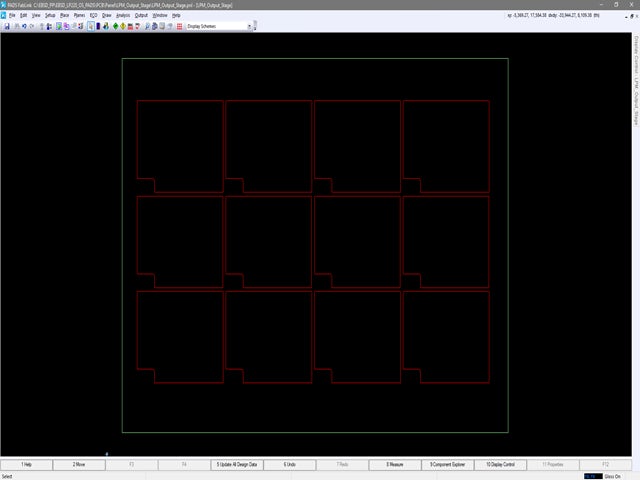Open the ECO menu
The height and width of the screenshot is (480, 640).
point(93,16)
